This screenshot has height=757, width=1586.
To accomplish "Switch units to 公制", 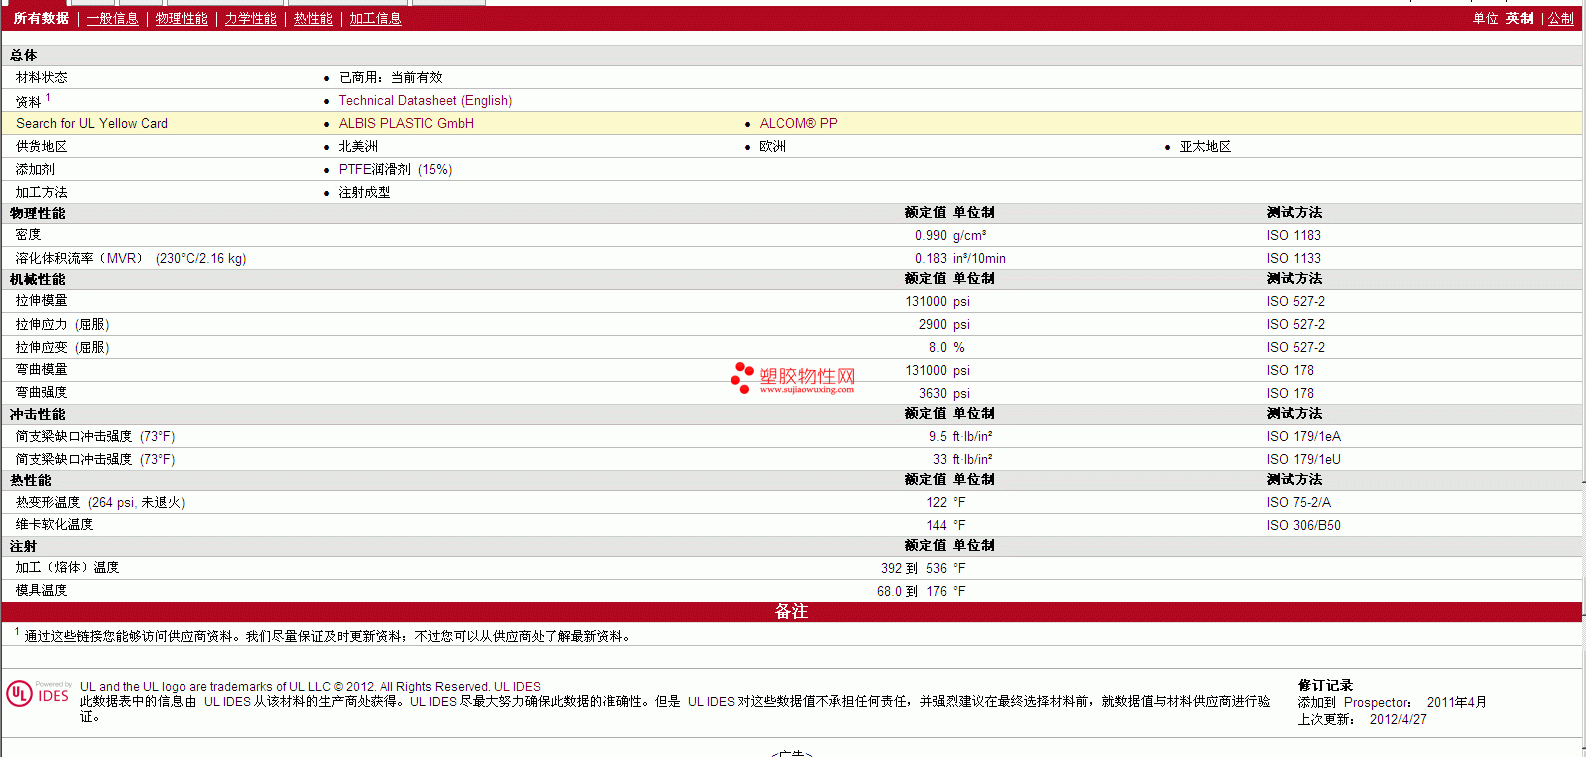I will click(x=1561, y=19).
